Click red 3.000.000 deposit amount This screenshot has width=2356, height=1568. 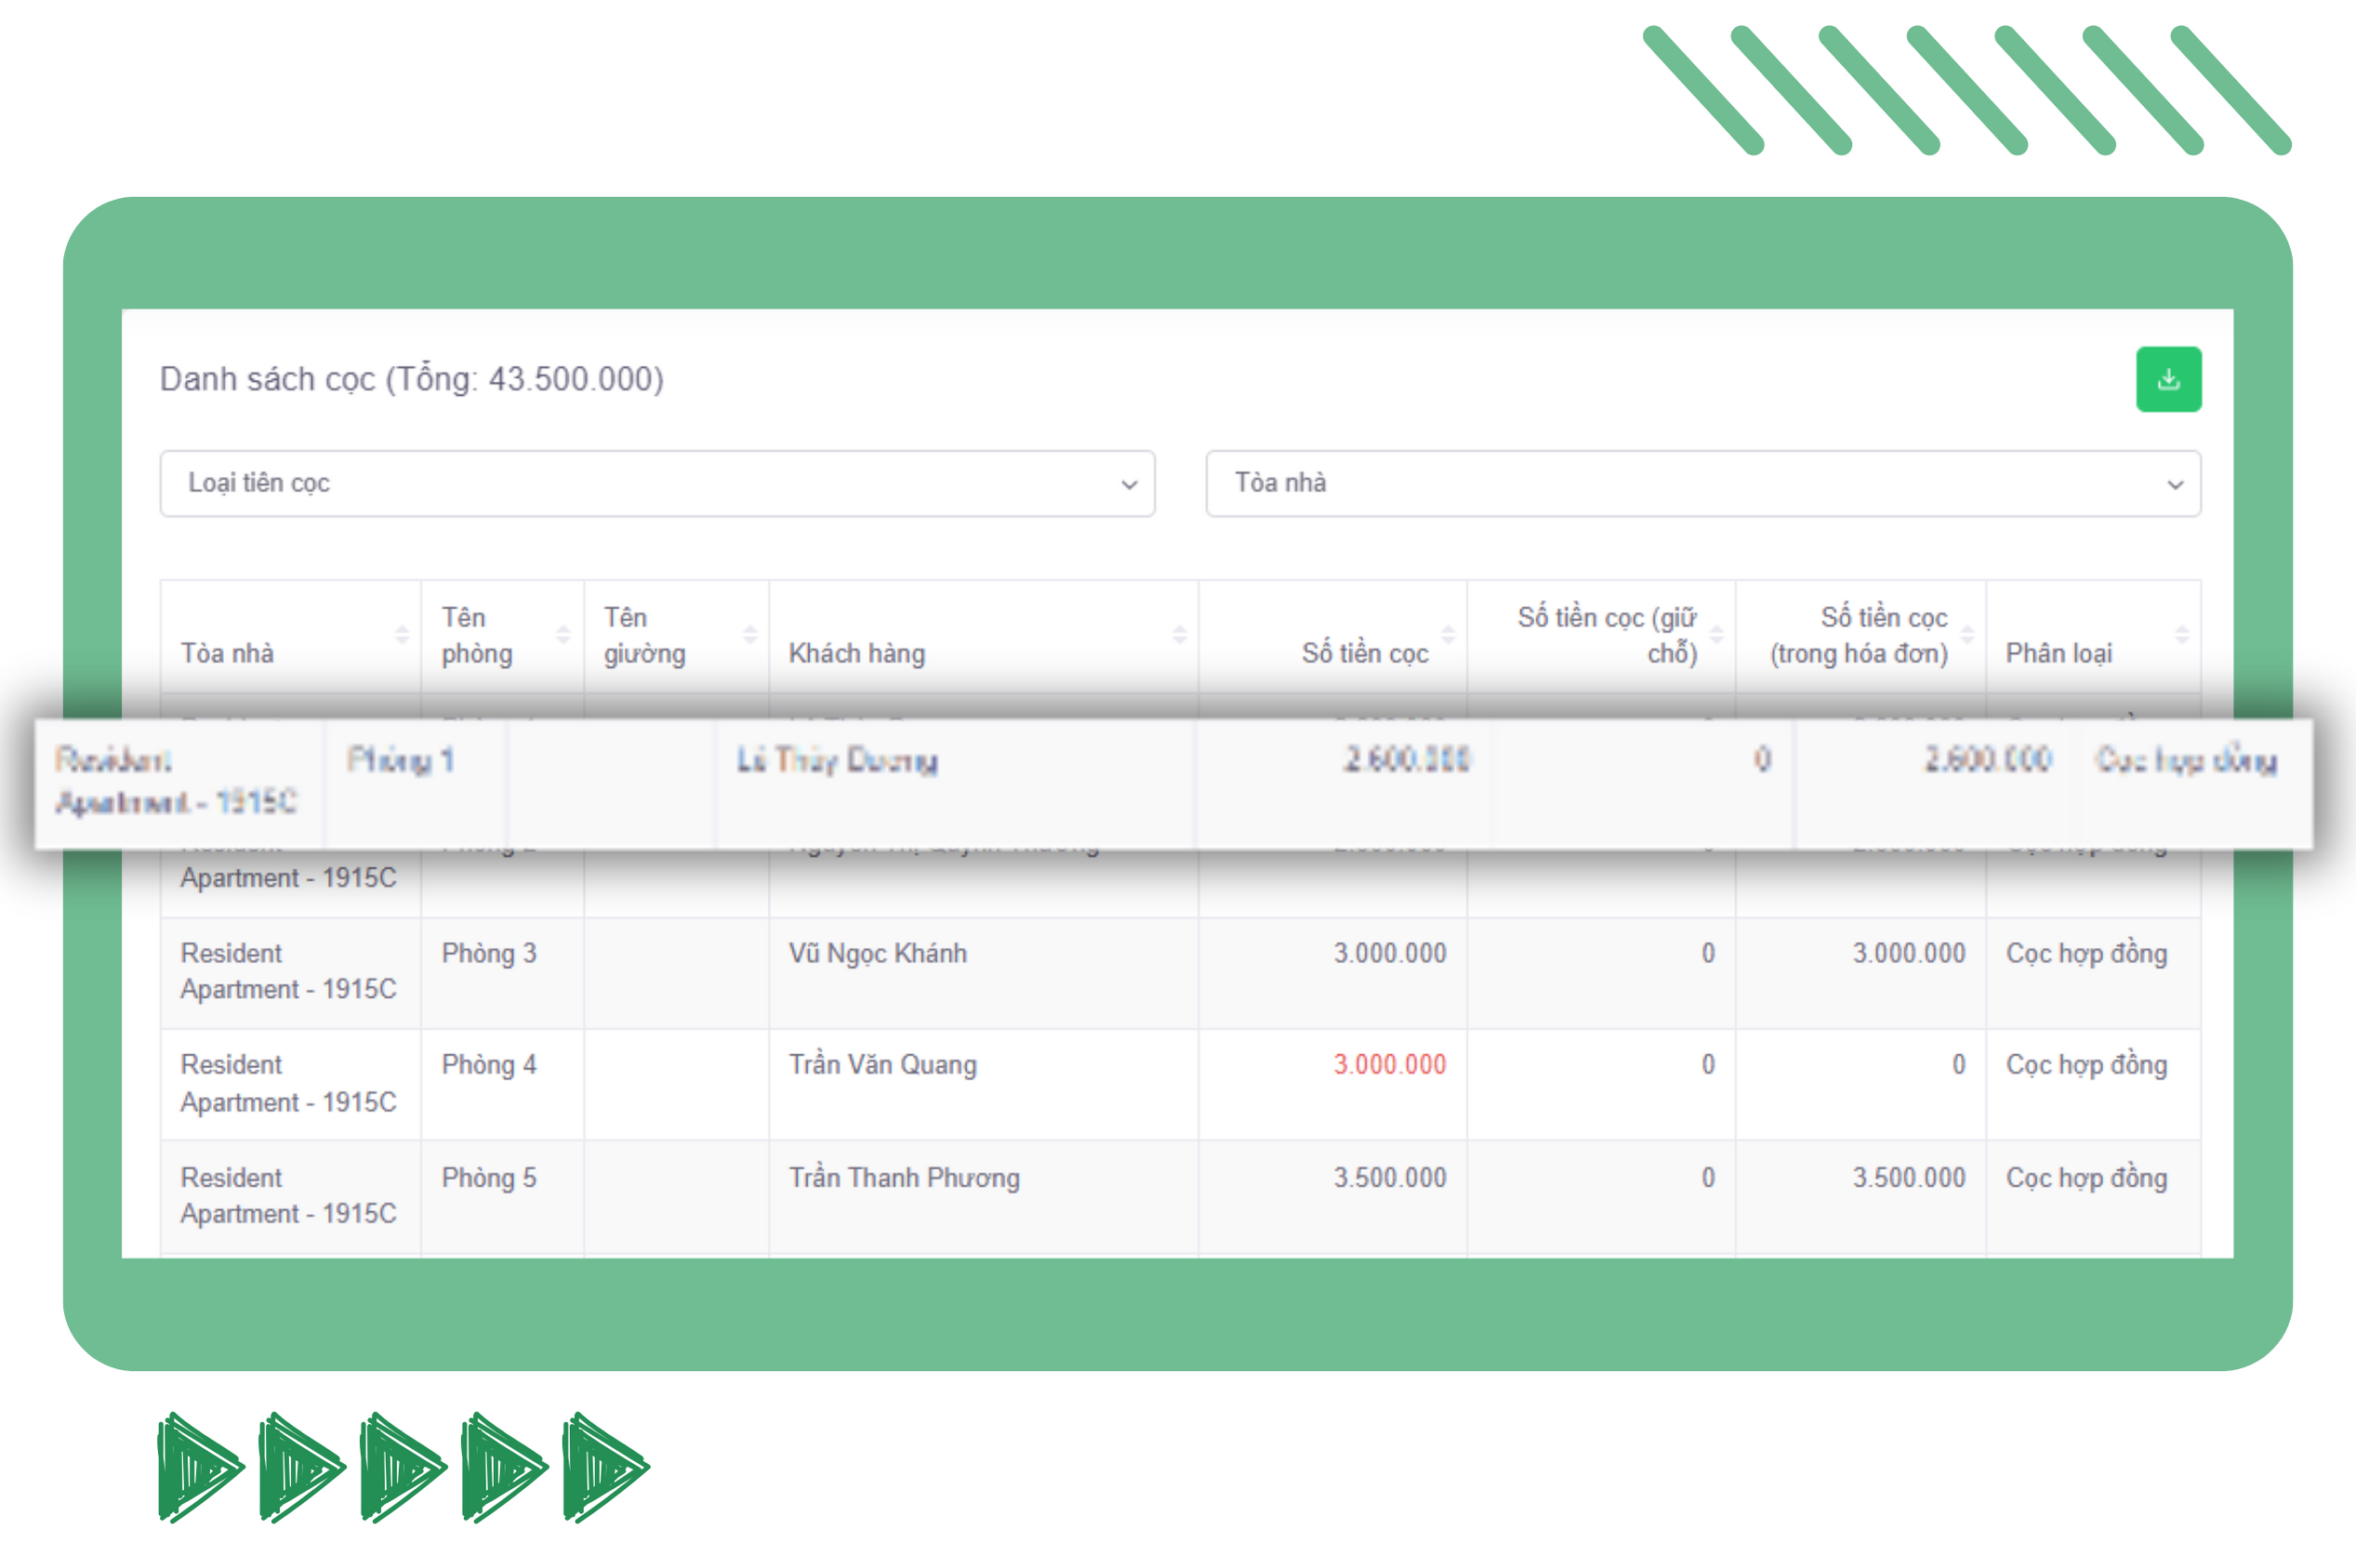tap(1389, 1064)
